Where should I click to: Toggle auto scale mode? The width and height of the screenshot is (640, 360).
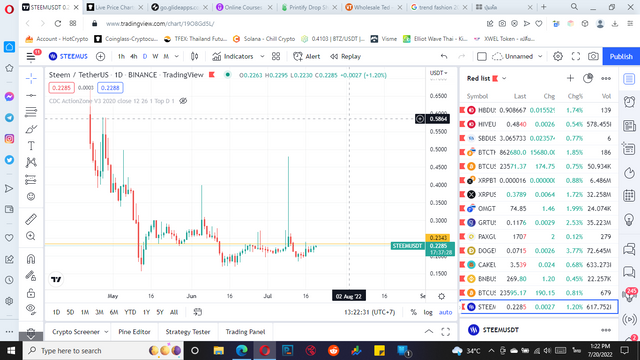[445, 312]
